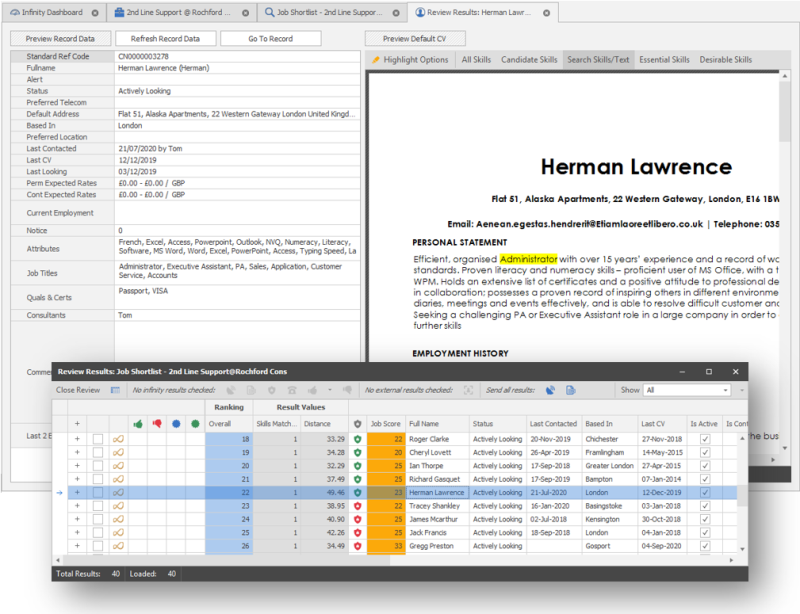Open the Show dropdown set to All
This screenshot has width=800, height=614.
(687, 390)
